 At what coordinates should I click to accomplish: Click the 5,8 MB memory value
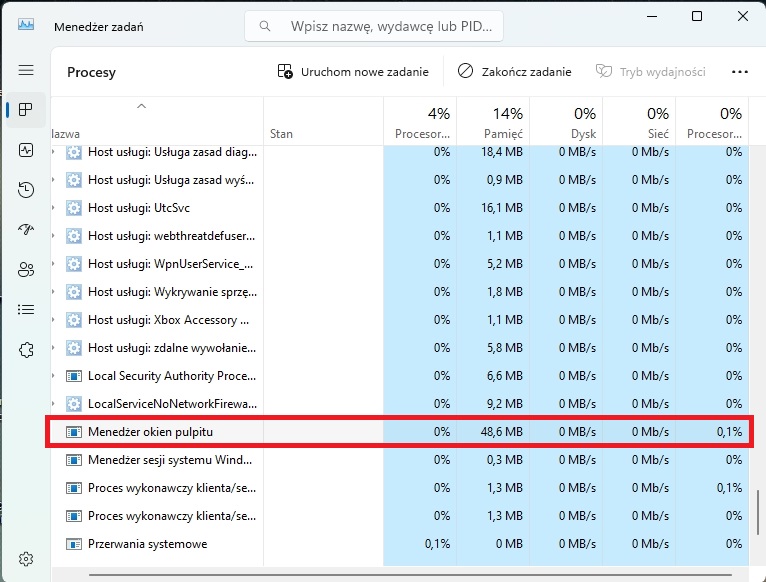point(504,348)
